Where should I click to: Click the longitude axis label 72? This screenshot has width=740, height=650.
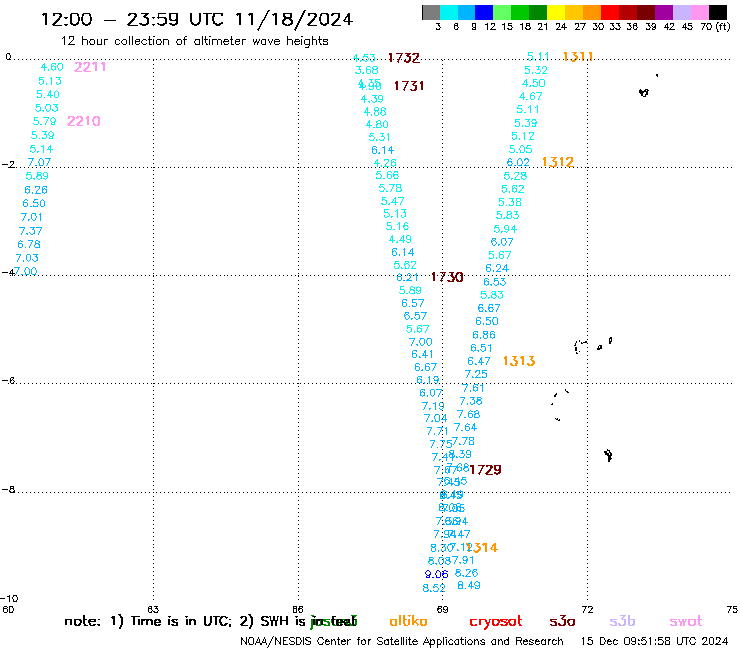tap(588, 609)
